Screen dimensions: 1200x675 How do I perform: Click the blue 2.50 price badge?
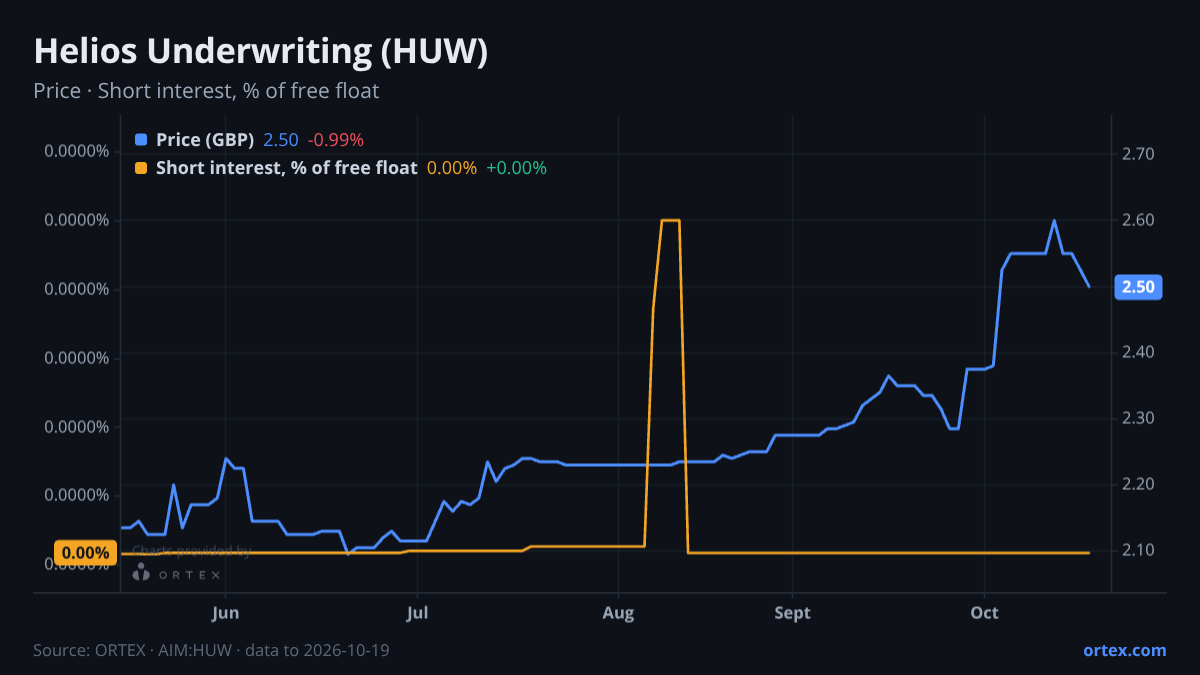[x=1138, y=287]
